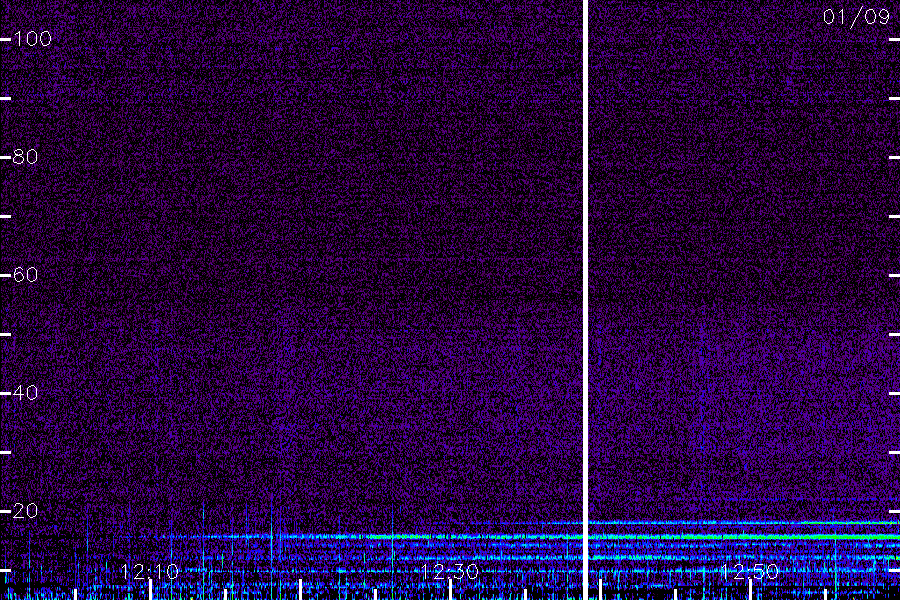Click the 80 frequency axis label
The image size is (900, 600).
pyautogui.click(x=25, y=157)
